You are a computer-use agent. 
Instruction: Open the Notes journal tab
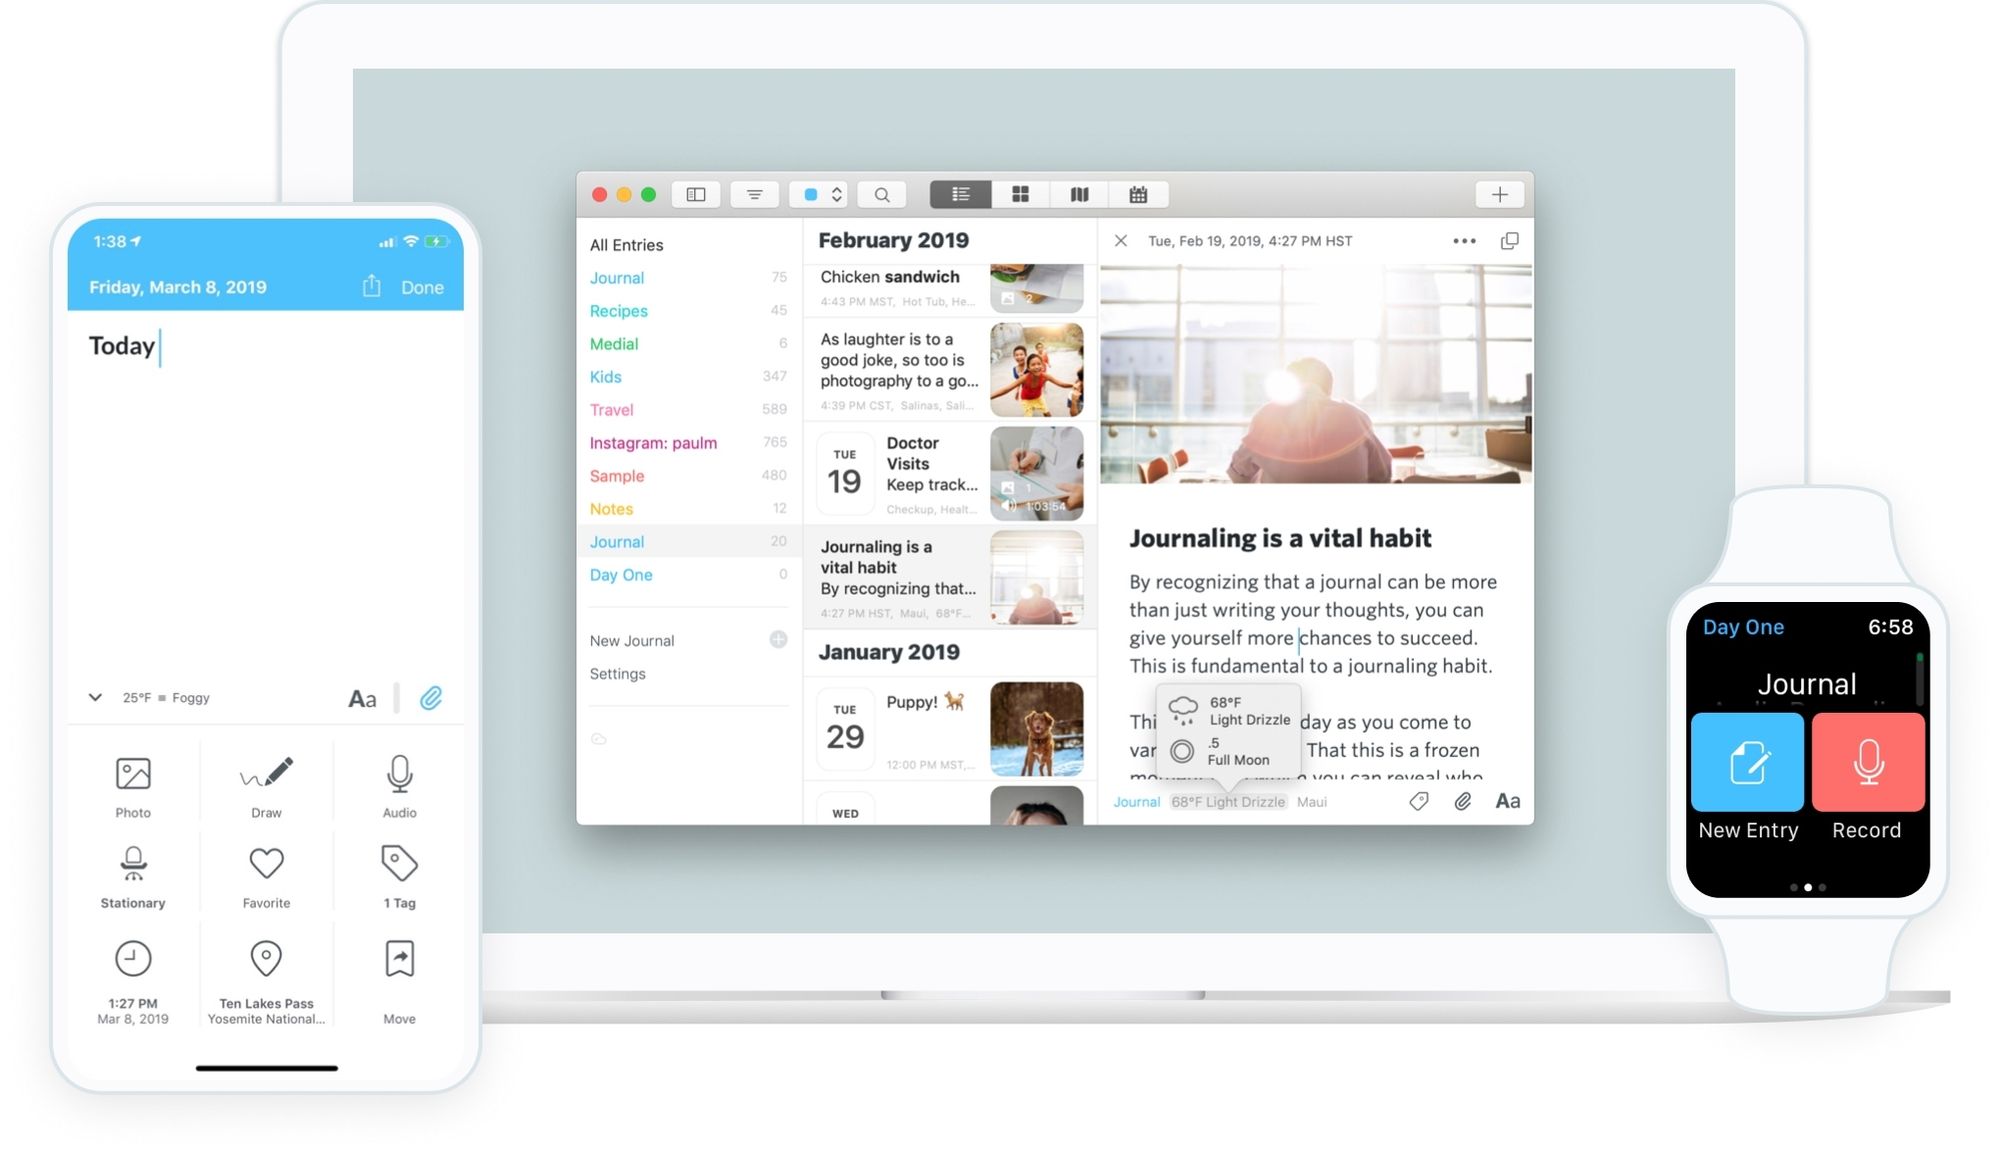610,507
